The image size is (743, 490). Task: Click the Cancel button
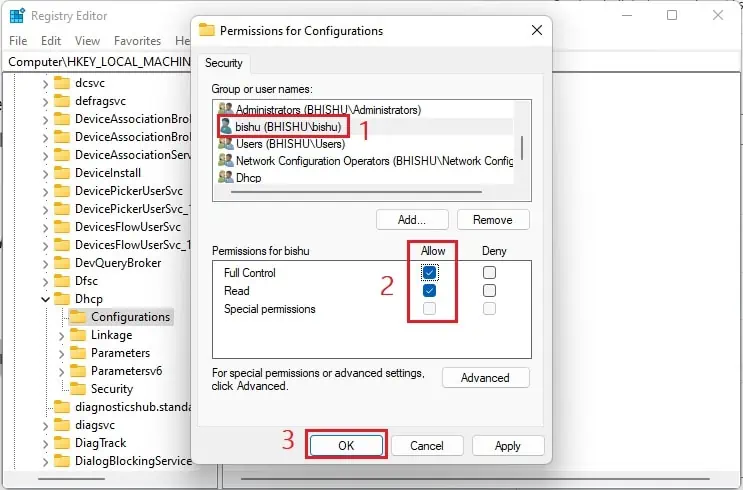pyautogui.click(x=427, y=445)
